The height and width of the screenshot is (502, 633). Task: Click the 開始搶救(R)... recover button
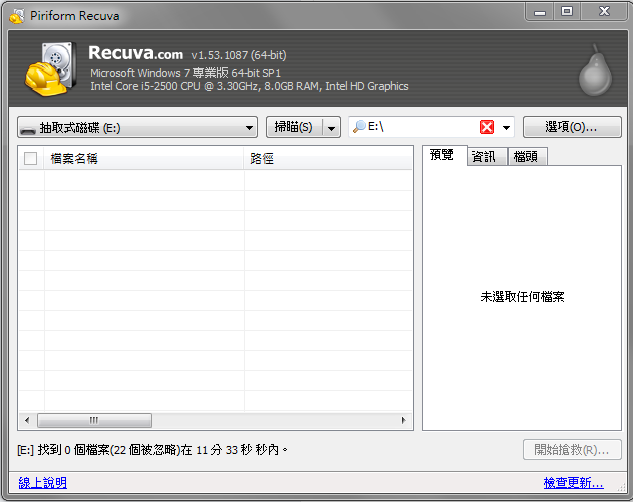(x=572, y=450)
